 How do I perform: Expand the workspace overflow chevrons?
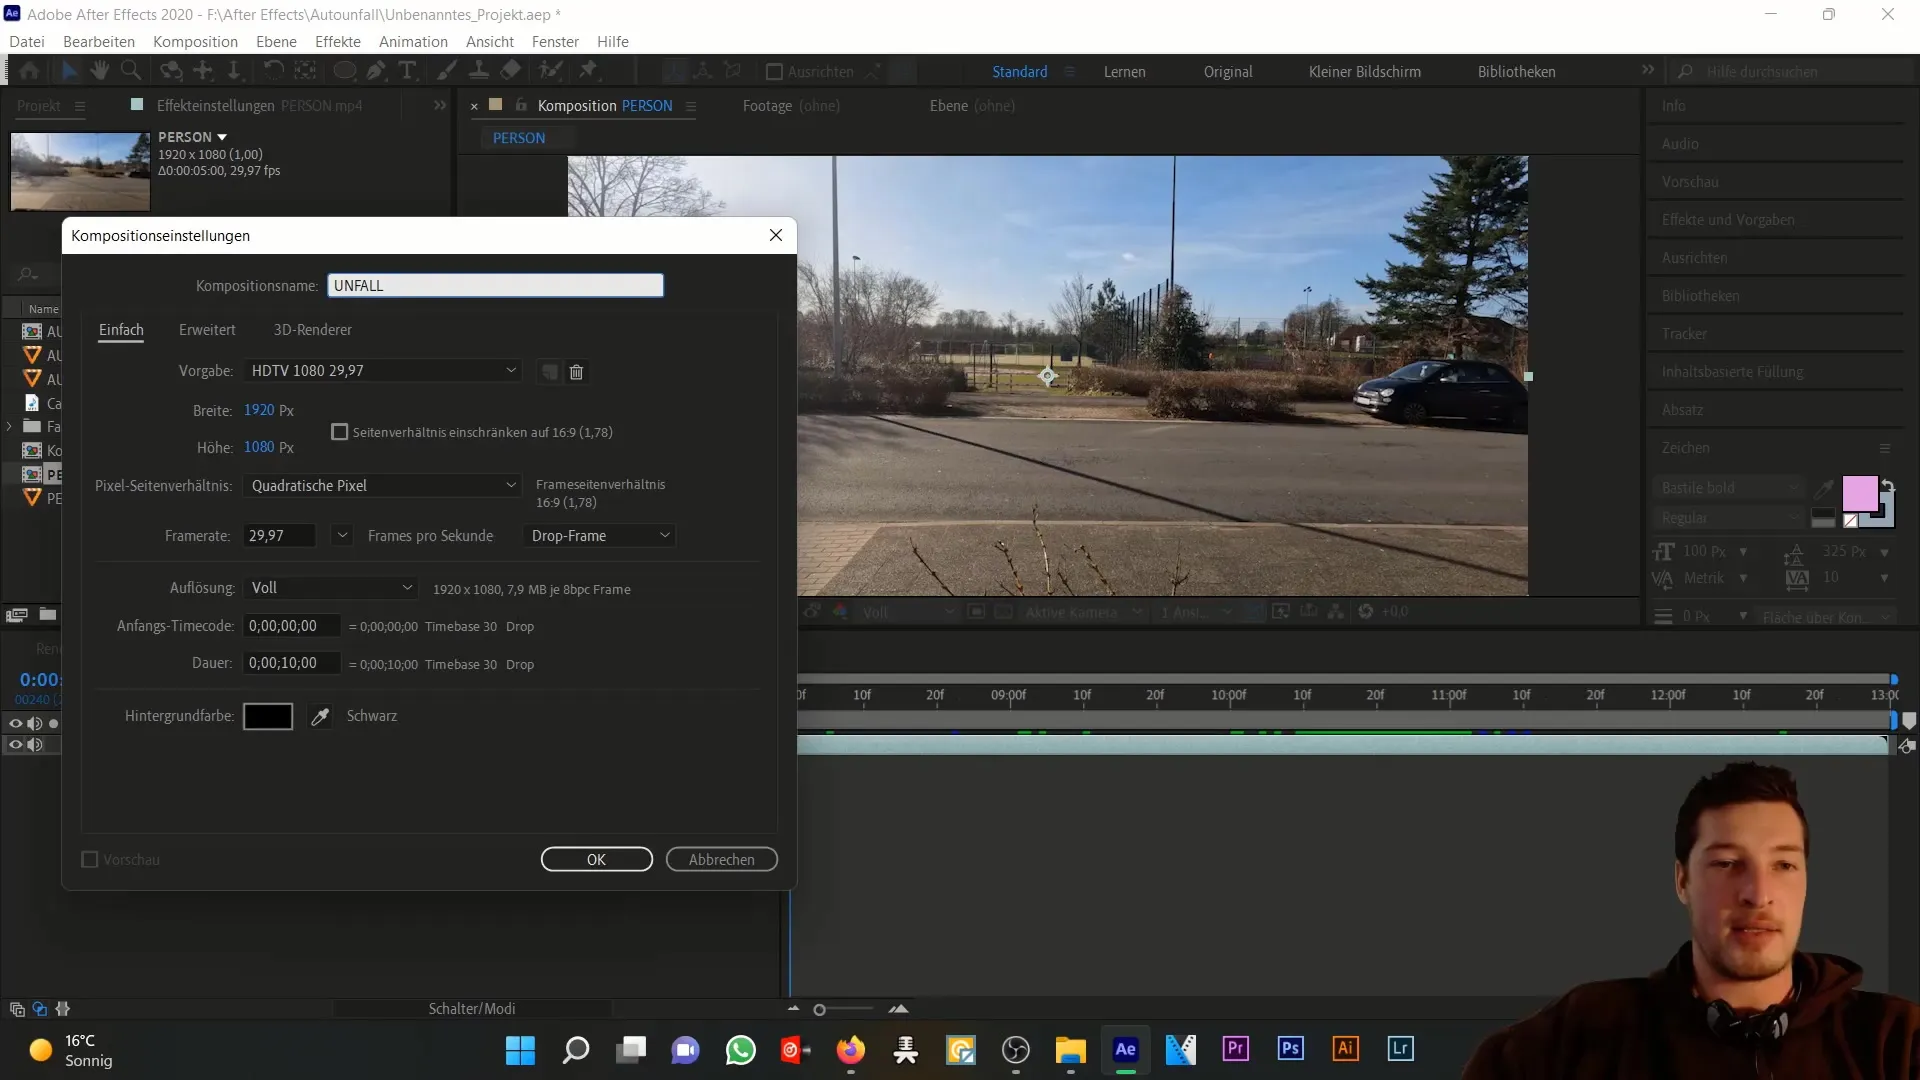point(1648,70)
